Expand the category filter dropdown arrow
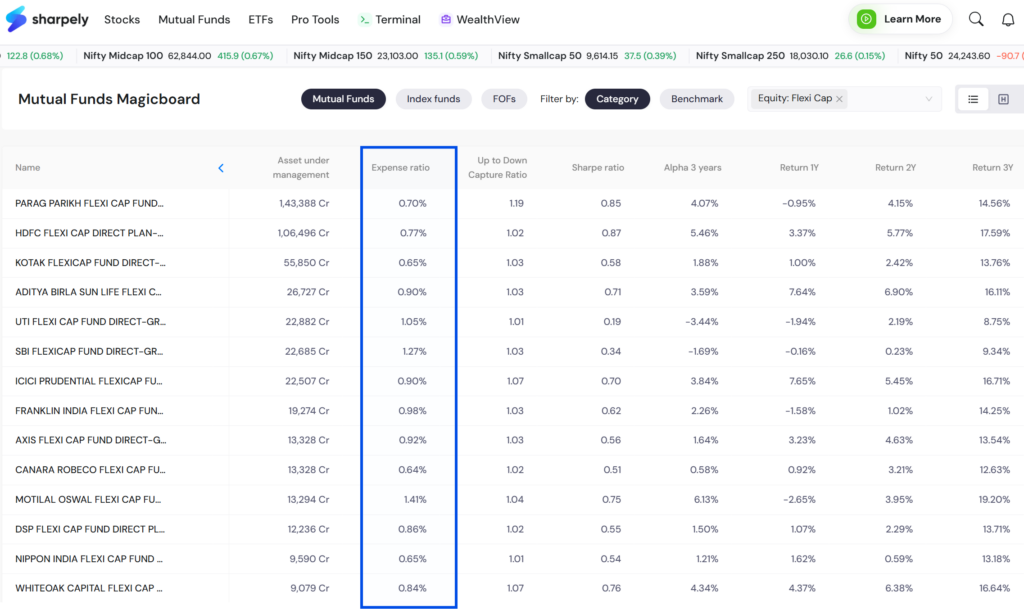Viewport: 1024px width, 609px height. coord(928,99)
